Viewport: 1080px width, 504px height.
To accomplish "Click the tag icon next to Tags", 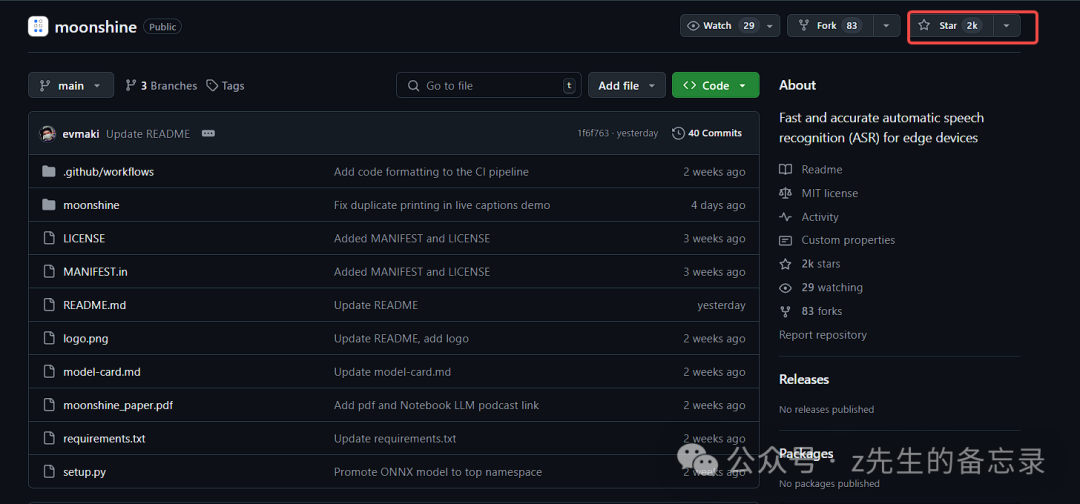I will (x=212, y=86).
